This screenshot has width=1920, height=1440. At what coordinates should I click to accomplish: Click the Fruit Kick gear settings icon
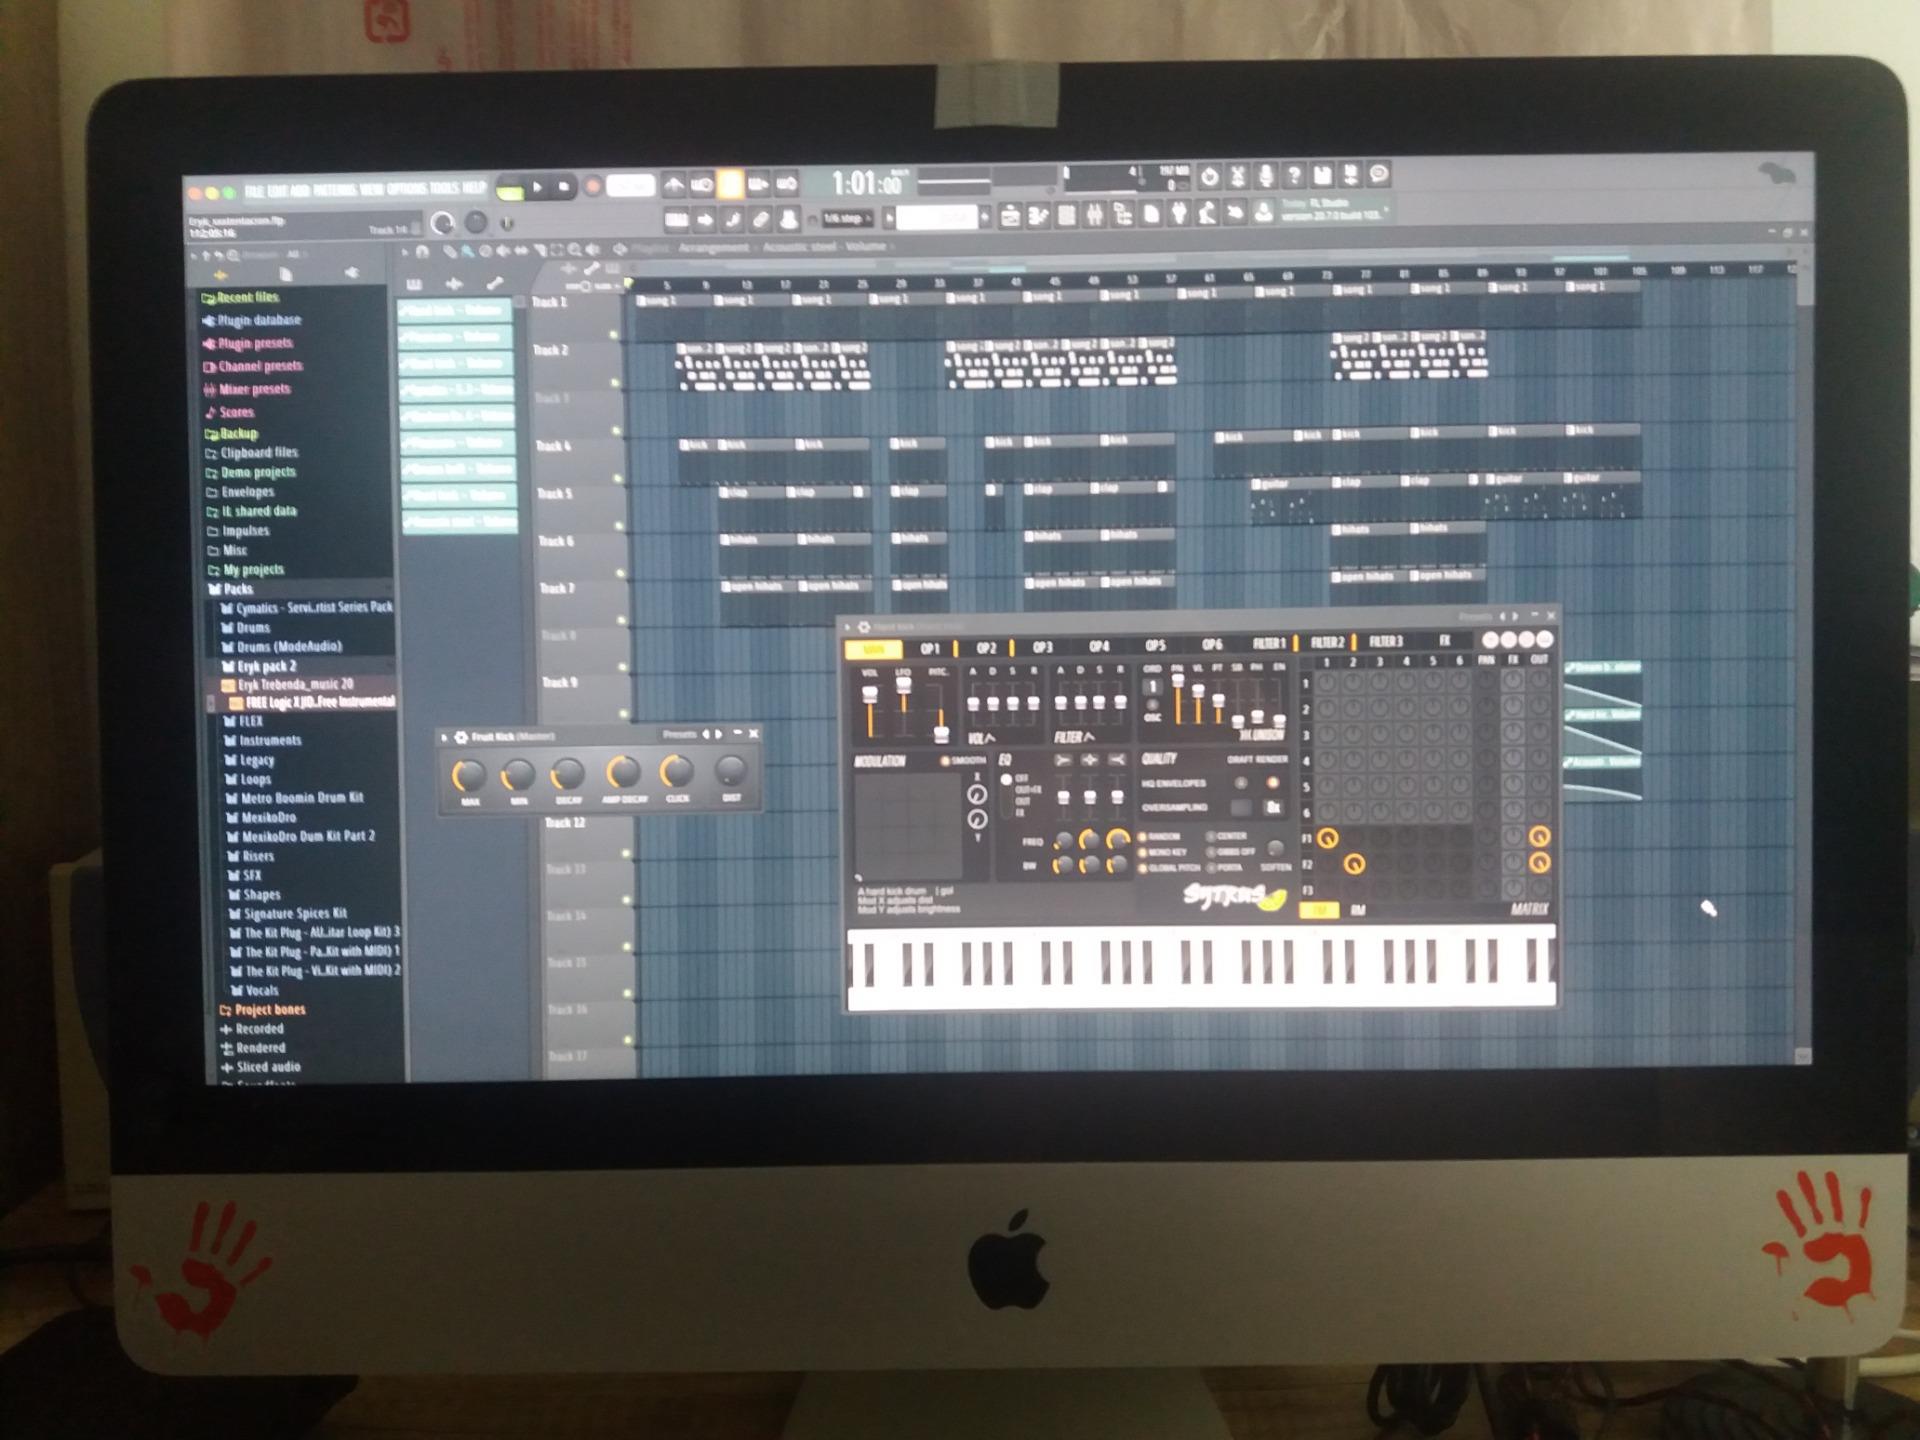click(461, 736)
